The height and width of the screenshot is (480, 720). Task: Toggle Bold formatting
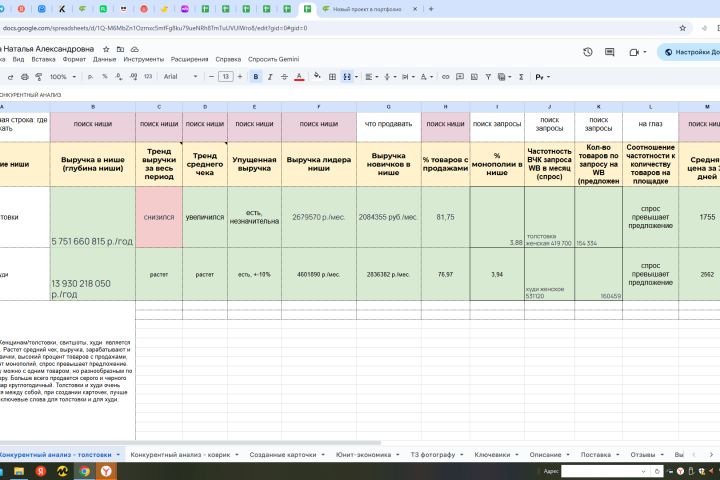(x=256, y=77)
